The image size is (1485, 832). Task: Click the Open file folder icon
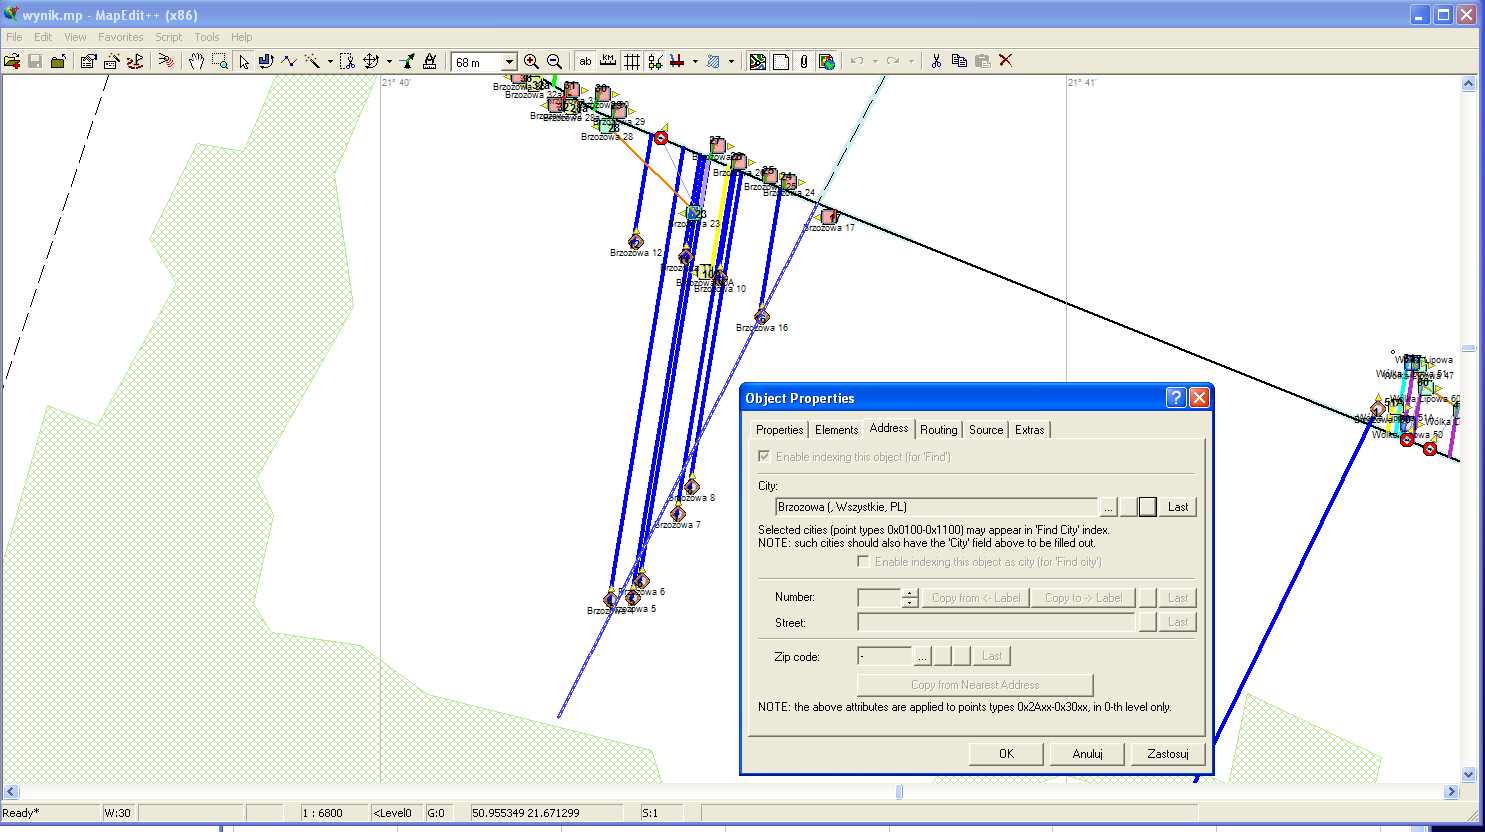click(x=12, y=61)
